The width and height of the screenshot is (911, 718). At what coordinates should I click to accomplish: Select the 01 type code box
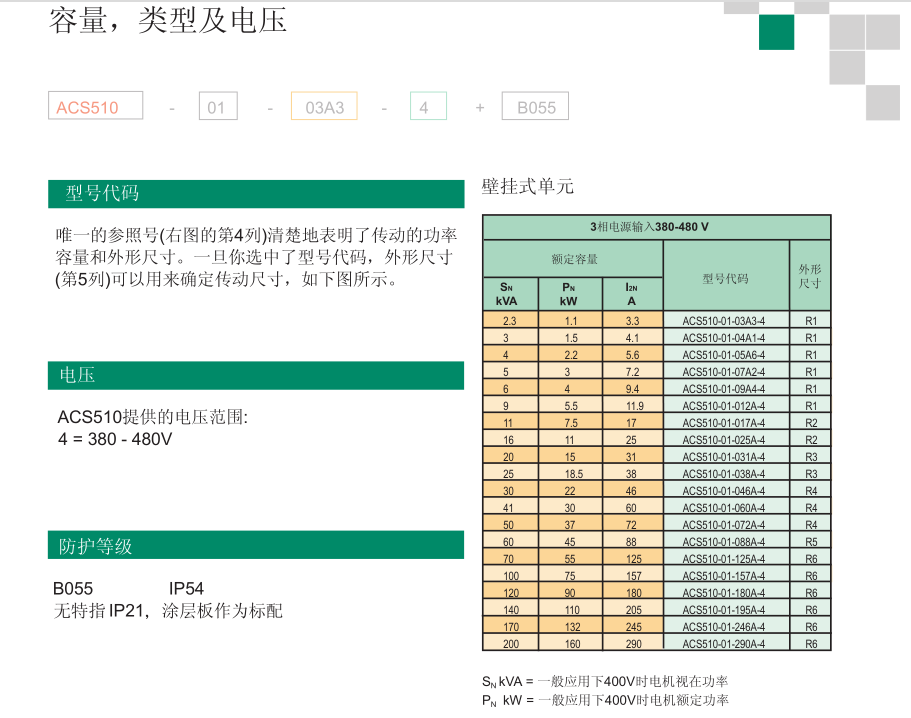click(218, 106)
